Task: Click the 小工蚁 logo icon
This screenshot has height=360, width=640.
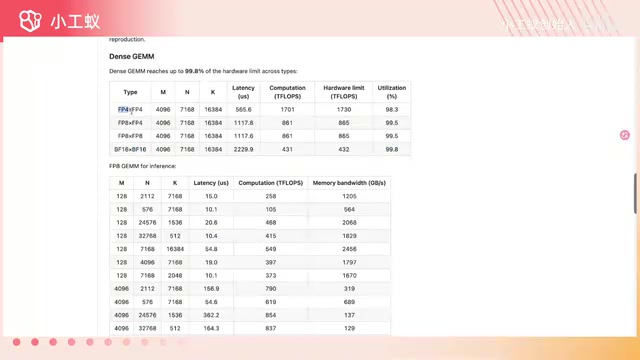Action: tap(30, 20)
